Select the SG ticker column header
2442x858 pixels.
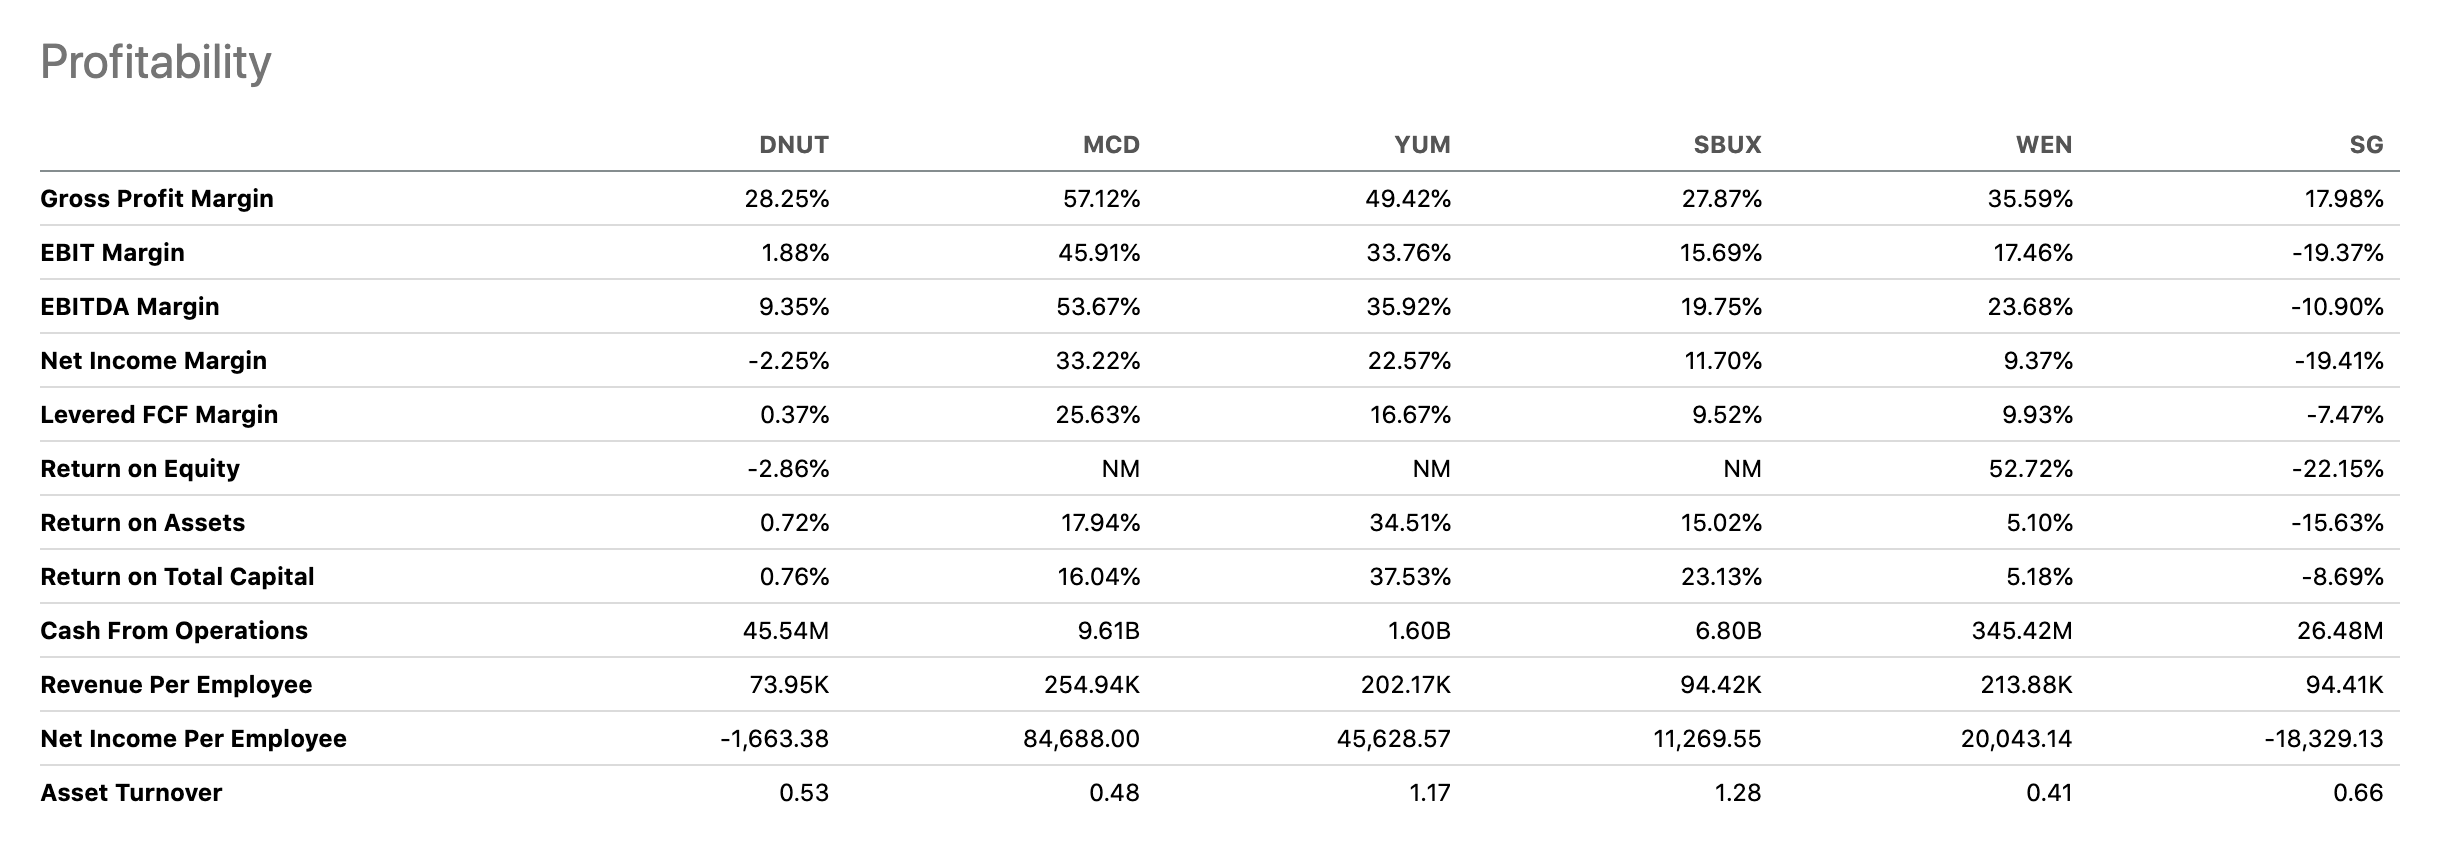pos(2366,145)
